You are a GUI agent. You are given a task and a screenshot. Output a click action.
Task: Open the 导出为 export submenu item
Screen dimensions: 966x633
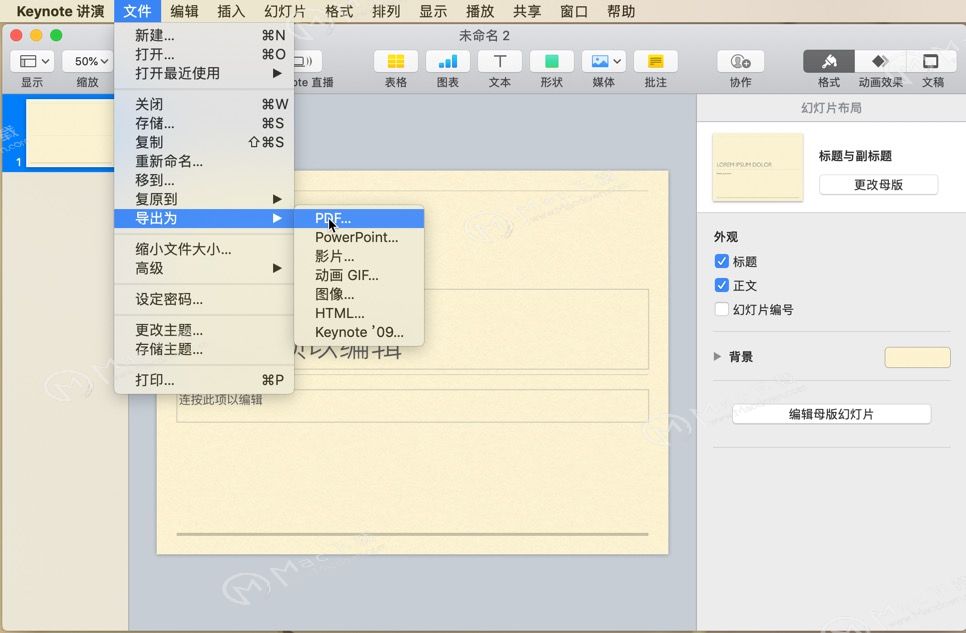point(204,218)
